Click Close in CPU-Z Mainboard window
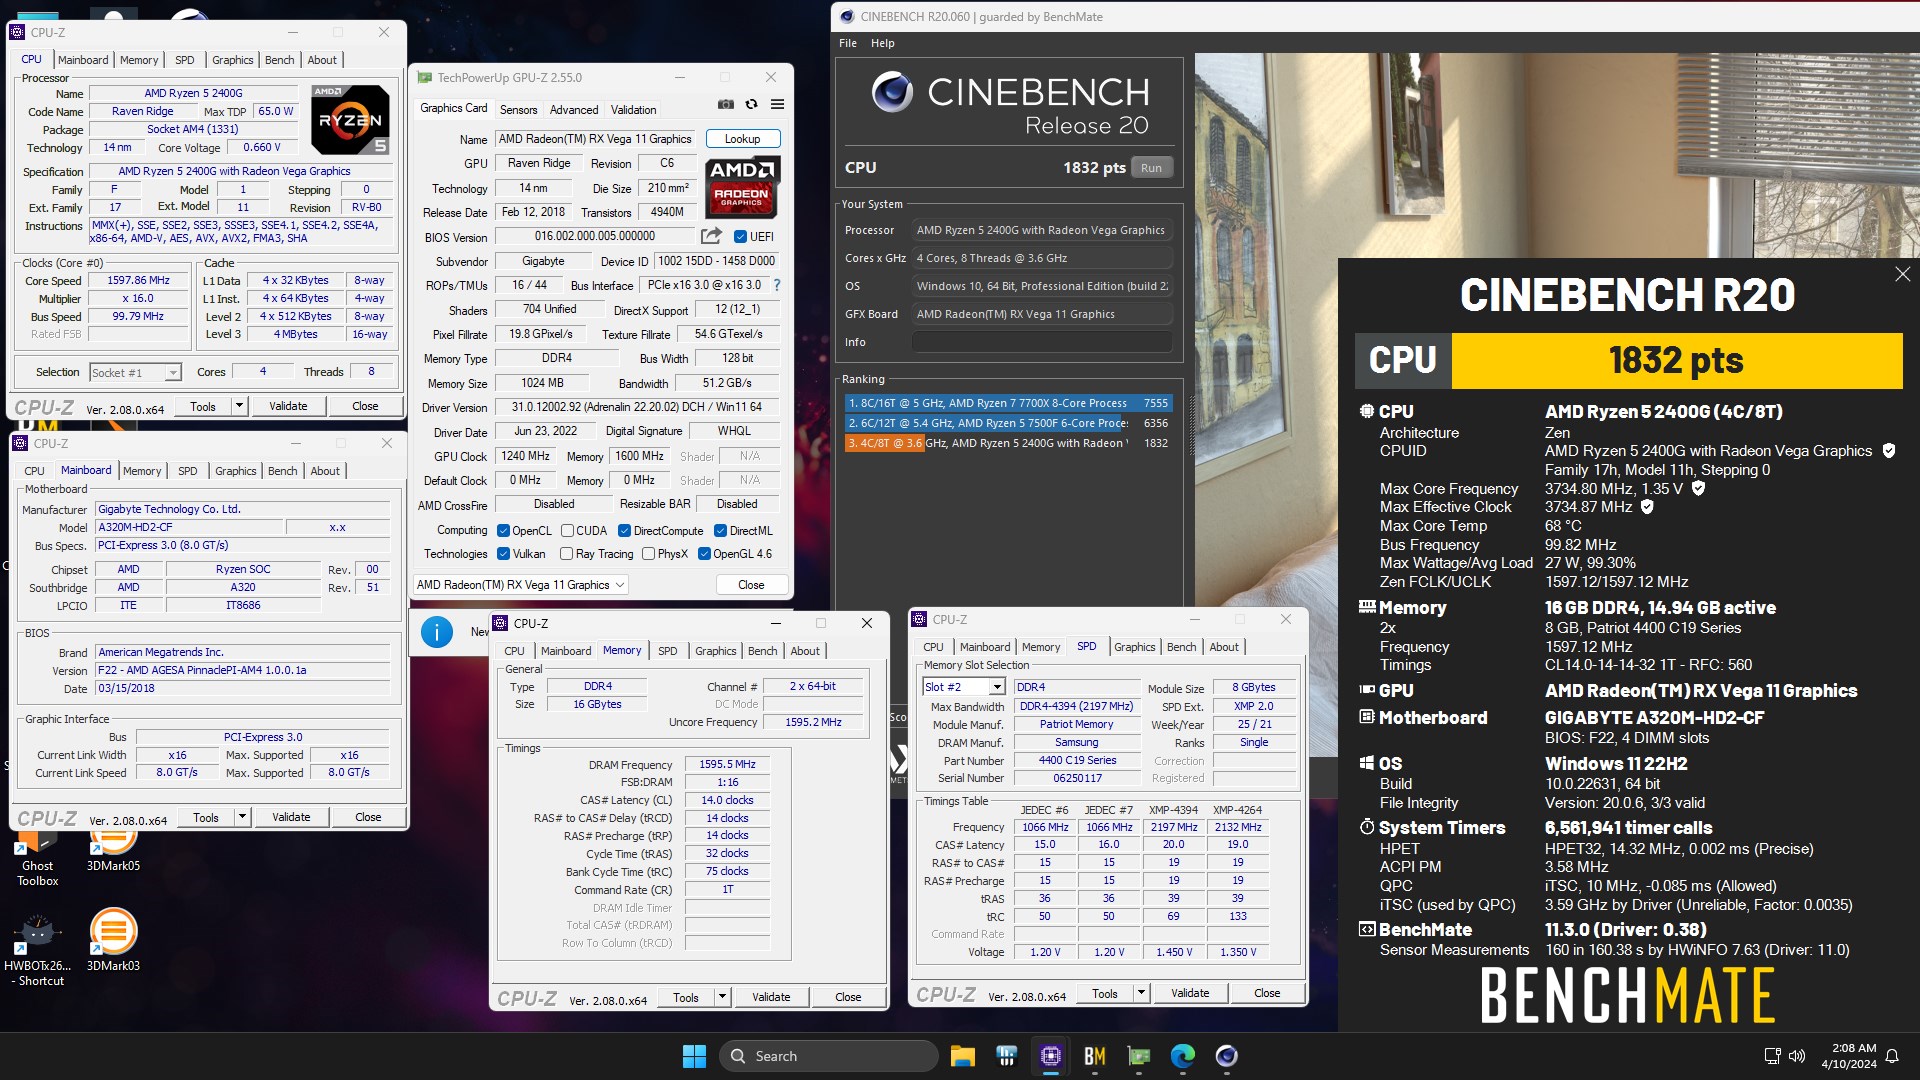Screen dimensions: 1920x1080 coord(368,817)
